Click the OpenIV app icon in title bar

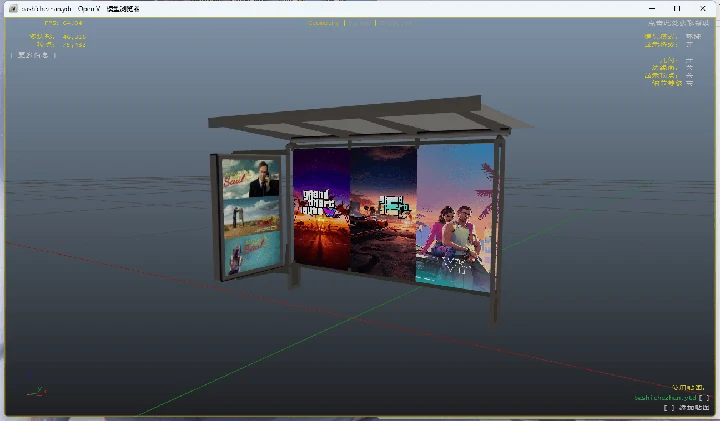tap(13, 8)
